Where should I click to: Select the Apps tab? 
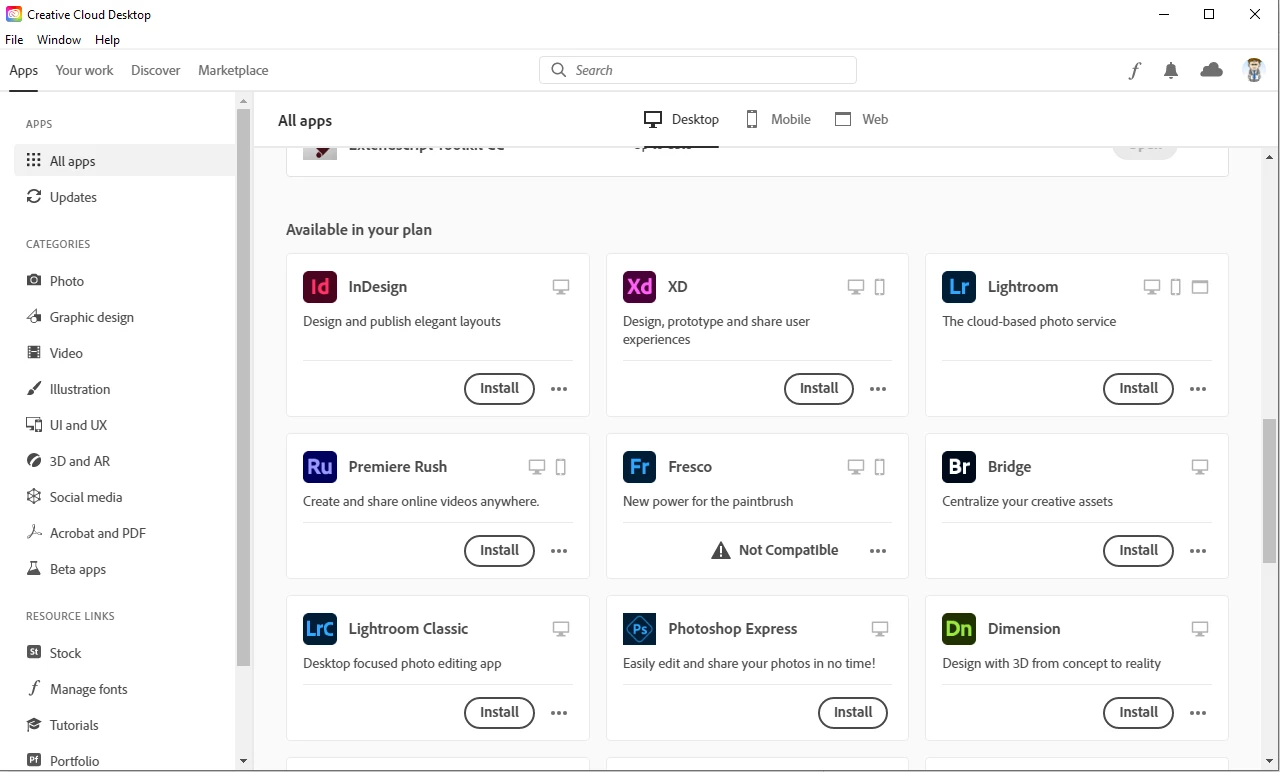[x=24, y=70]
